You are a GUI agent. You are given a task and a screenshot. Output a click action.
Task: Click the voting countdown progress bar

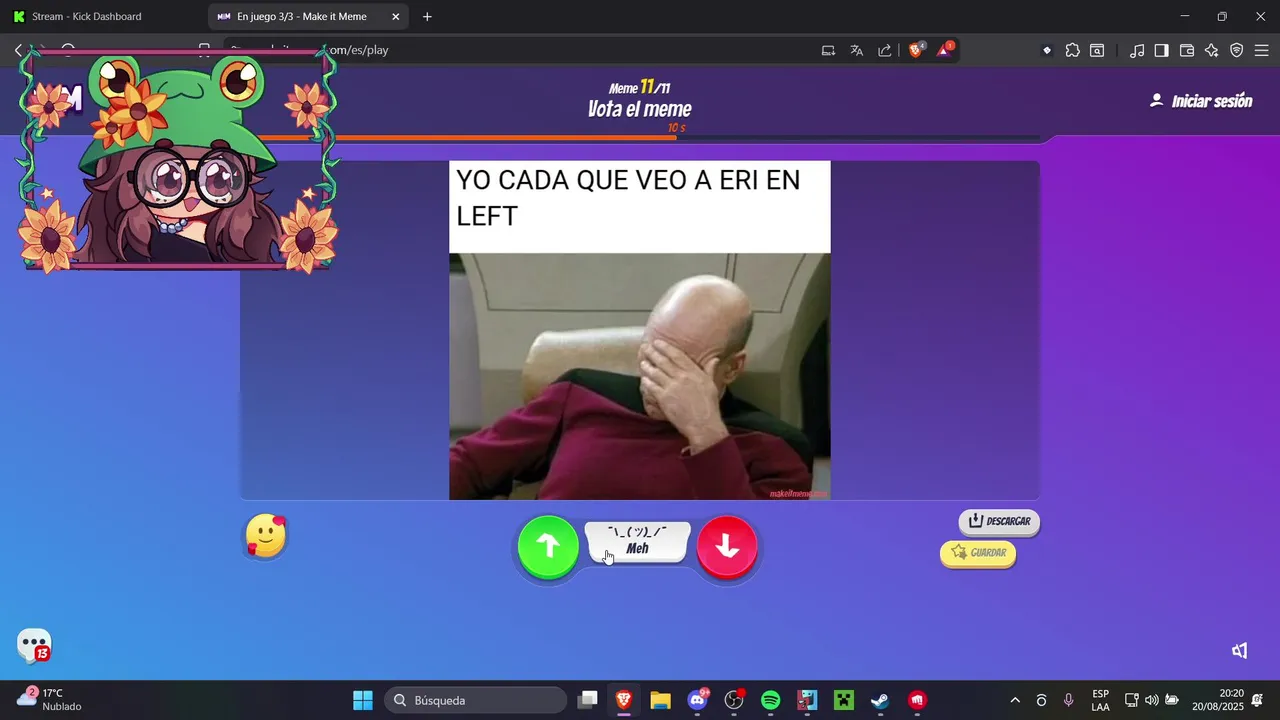coord(640,137)
